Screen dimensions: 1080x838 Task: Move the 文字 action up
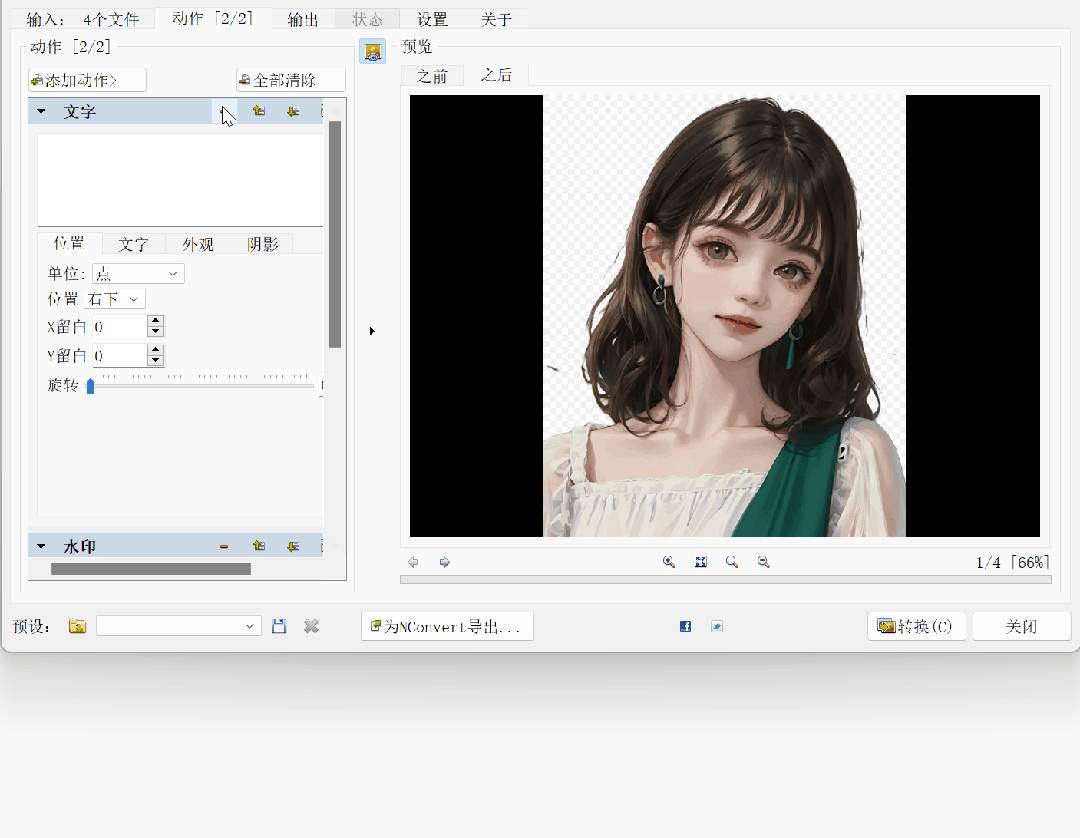pyautogui.click(x=259, y=112)
